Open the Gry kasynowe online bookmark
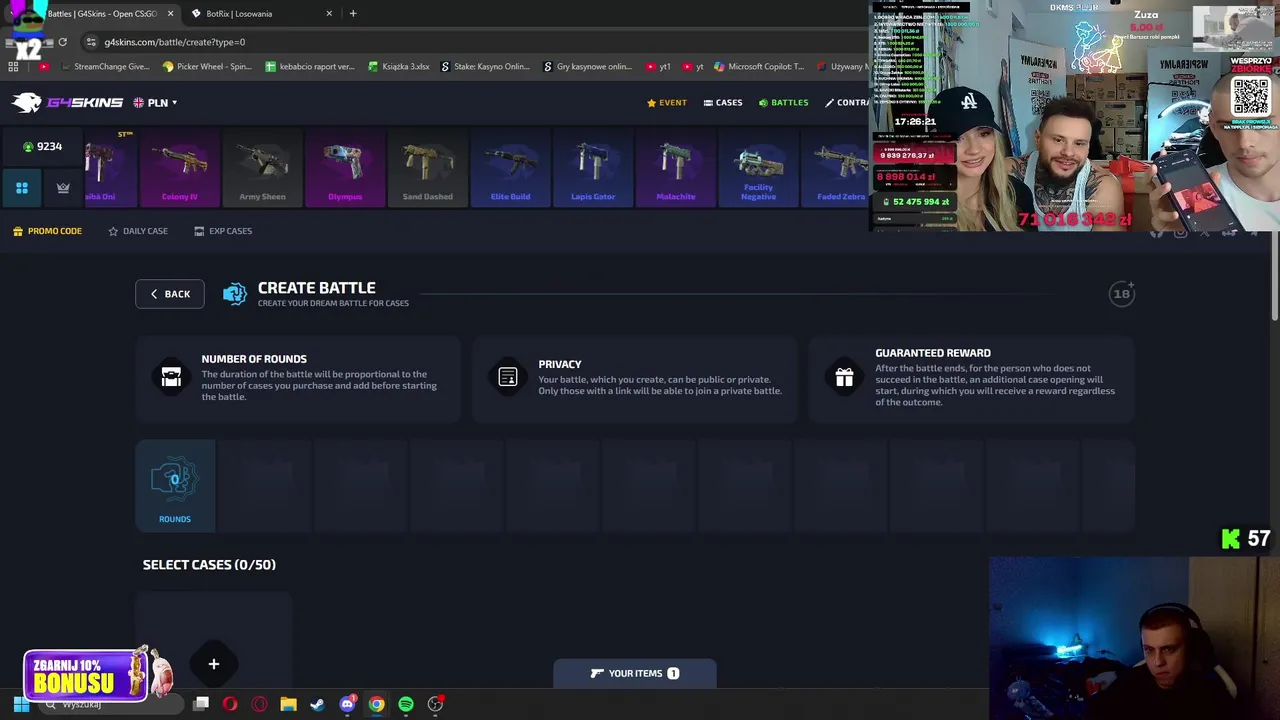This screenshot has width=1280, height=720. click(x=588, y=67)
